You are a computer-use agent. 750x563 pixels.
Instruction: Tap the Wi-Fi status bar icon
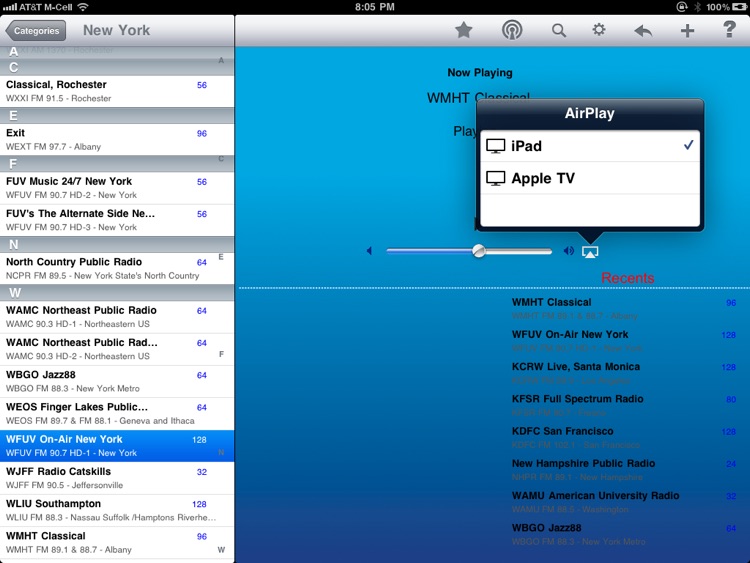(x=83, y=7)
